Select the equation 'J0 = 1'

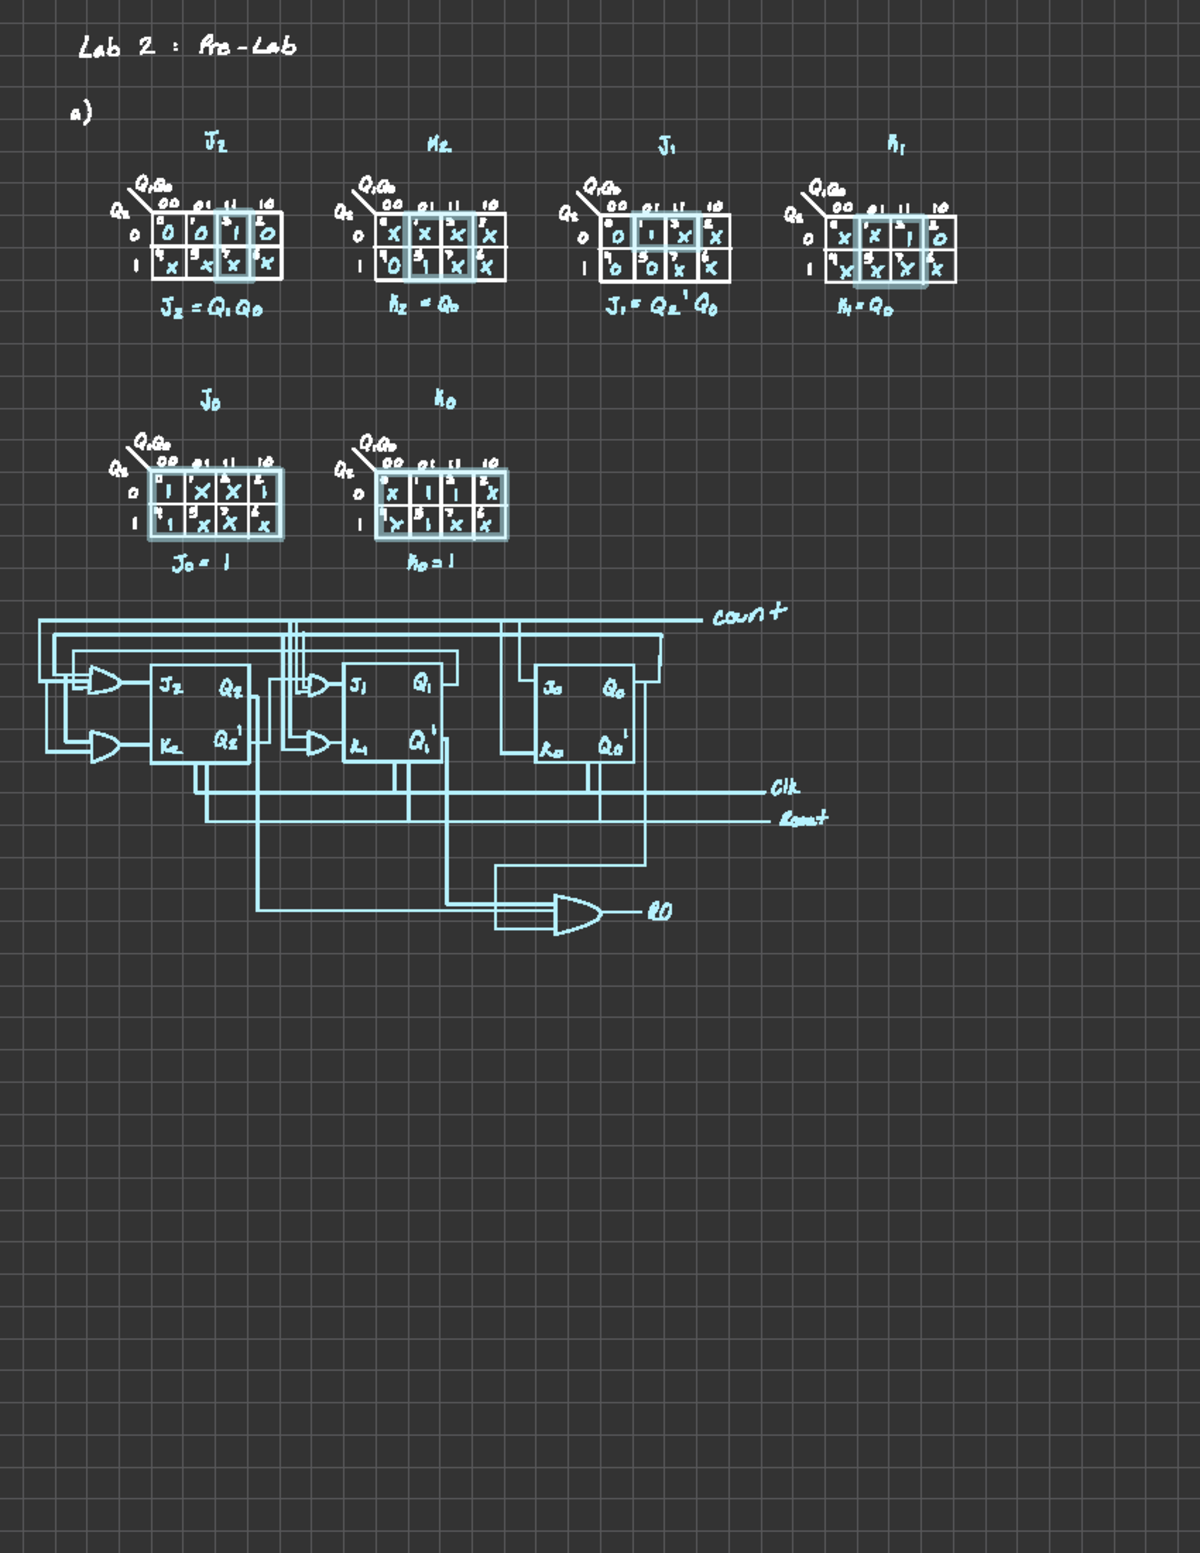(x=201, y=564)
